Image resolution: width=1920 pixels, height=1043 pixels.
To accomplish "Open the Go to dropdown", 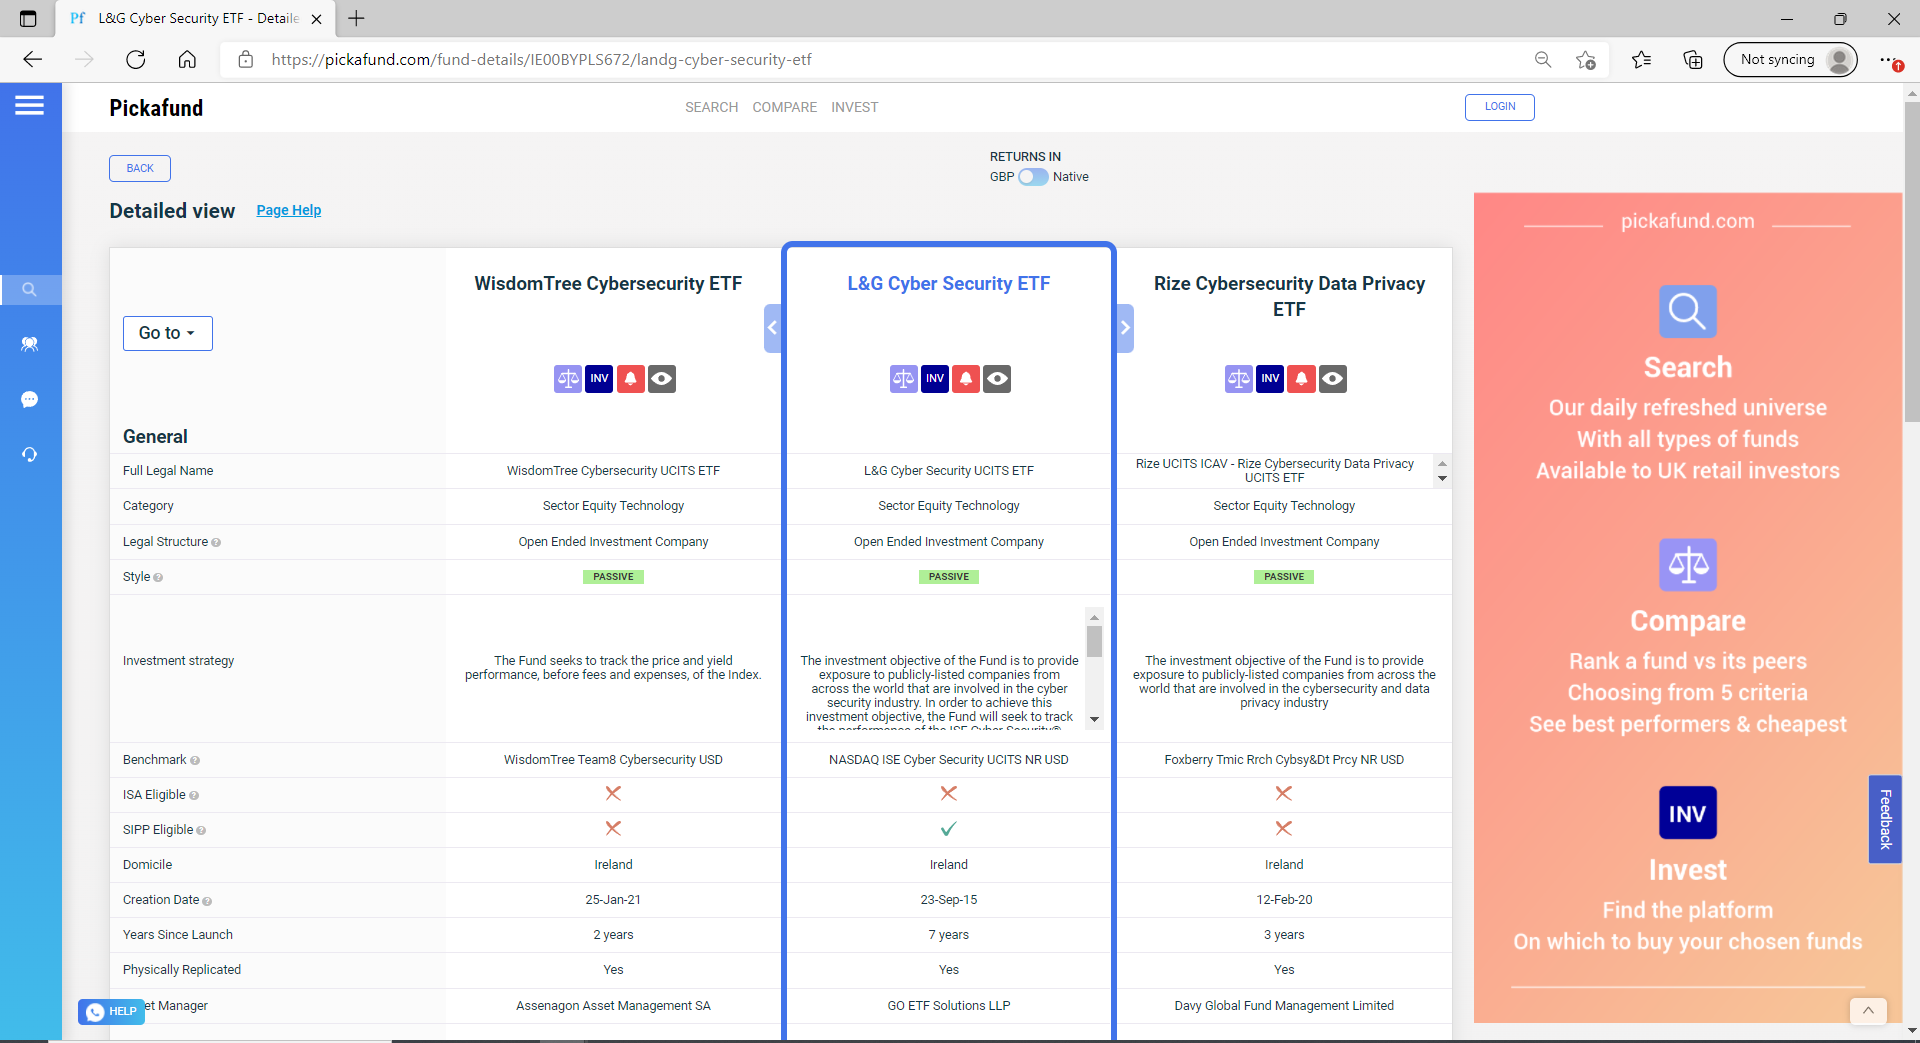I will 168,333.
